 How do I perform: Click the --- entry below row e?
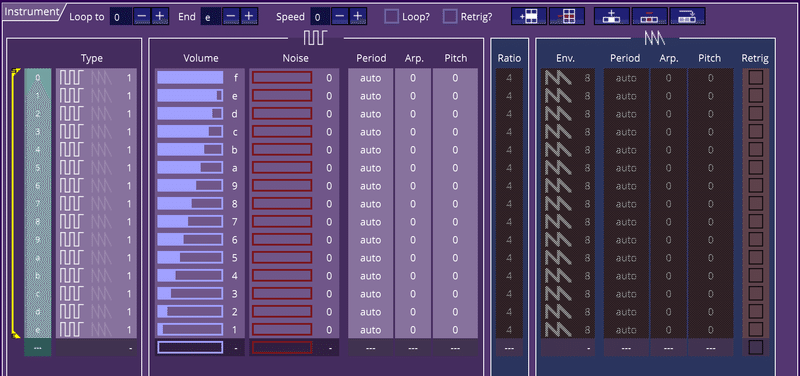click(x=38, y=347)
